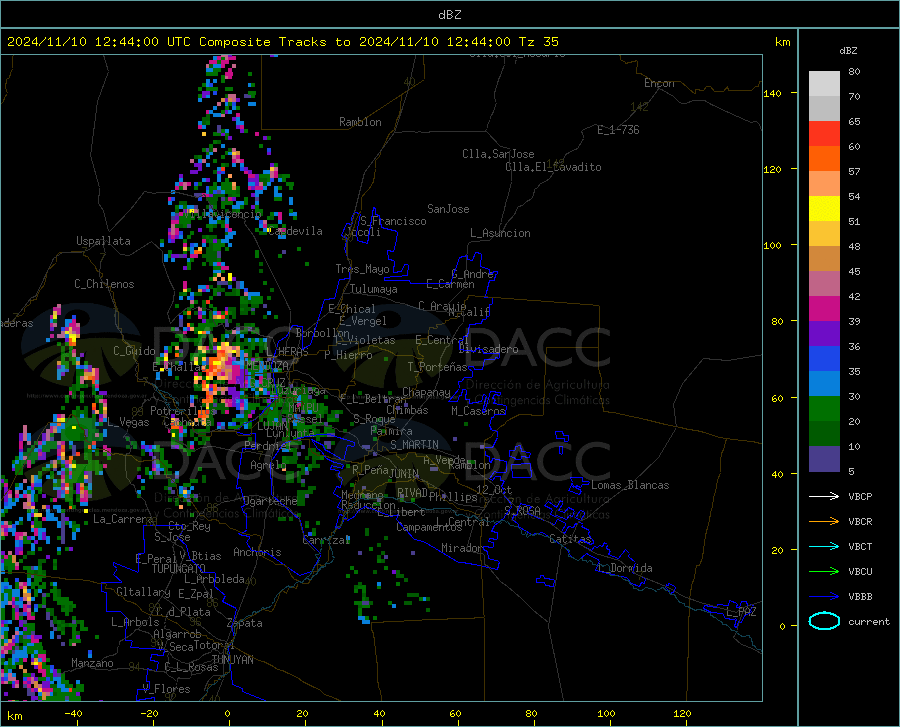The image size is (900, 727).
Task: Choose the slate 5-10 dBZ band
Action: (x=824, y=459)
